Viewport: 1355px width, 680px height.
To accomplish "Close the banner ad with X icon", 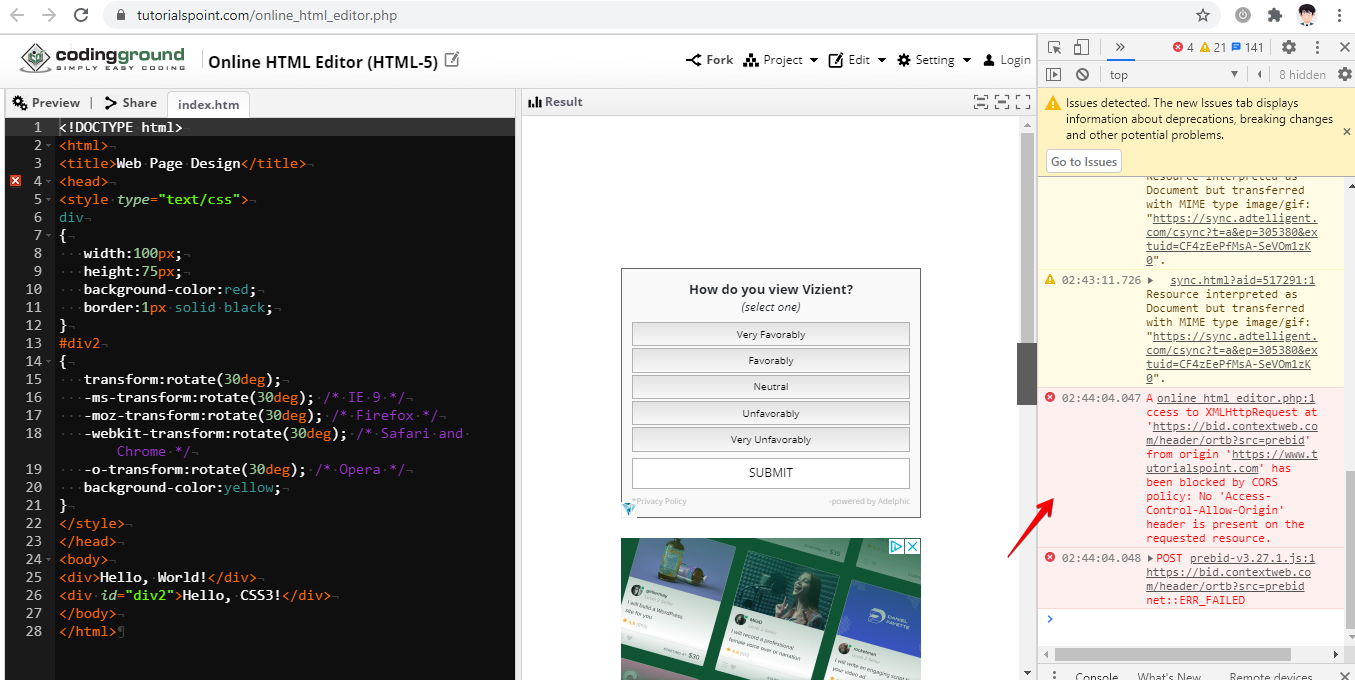I will [913, 546].
